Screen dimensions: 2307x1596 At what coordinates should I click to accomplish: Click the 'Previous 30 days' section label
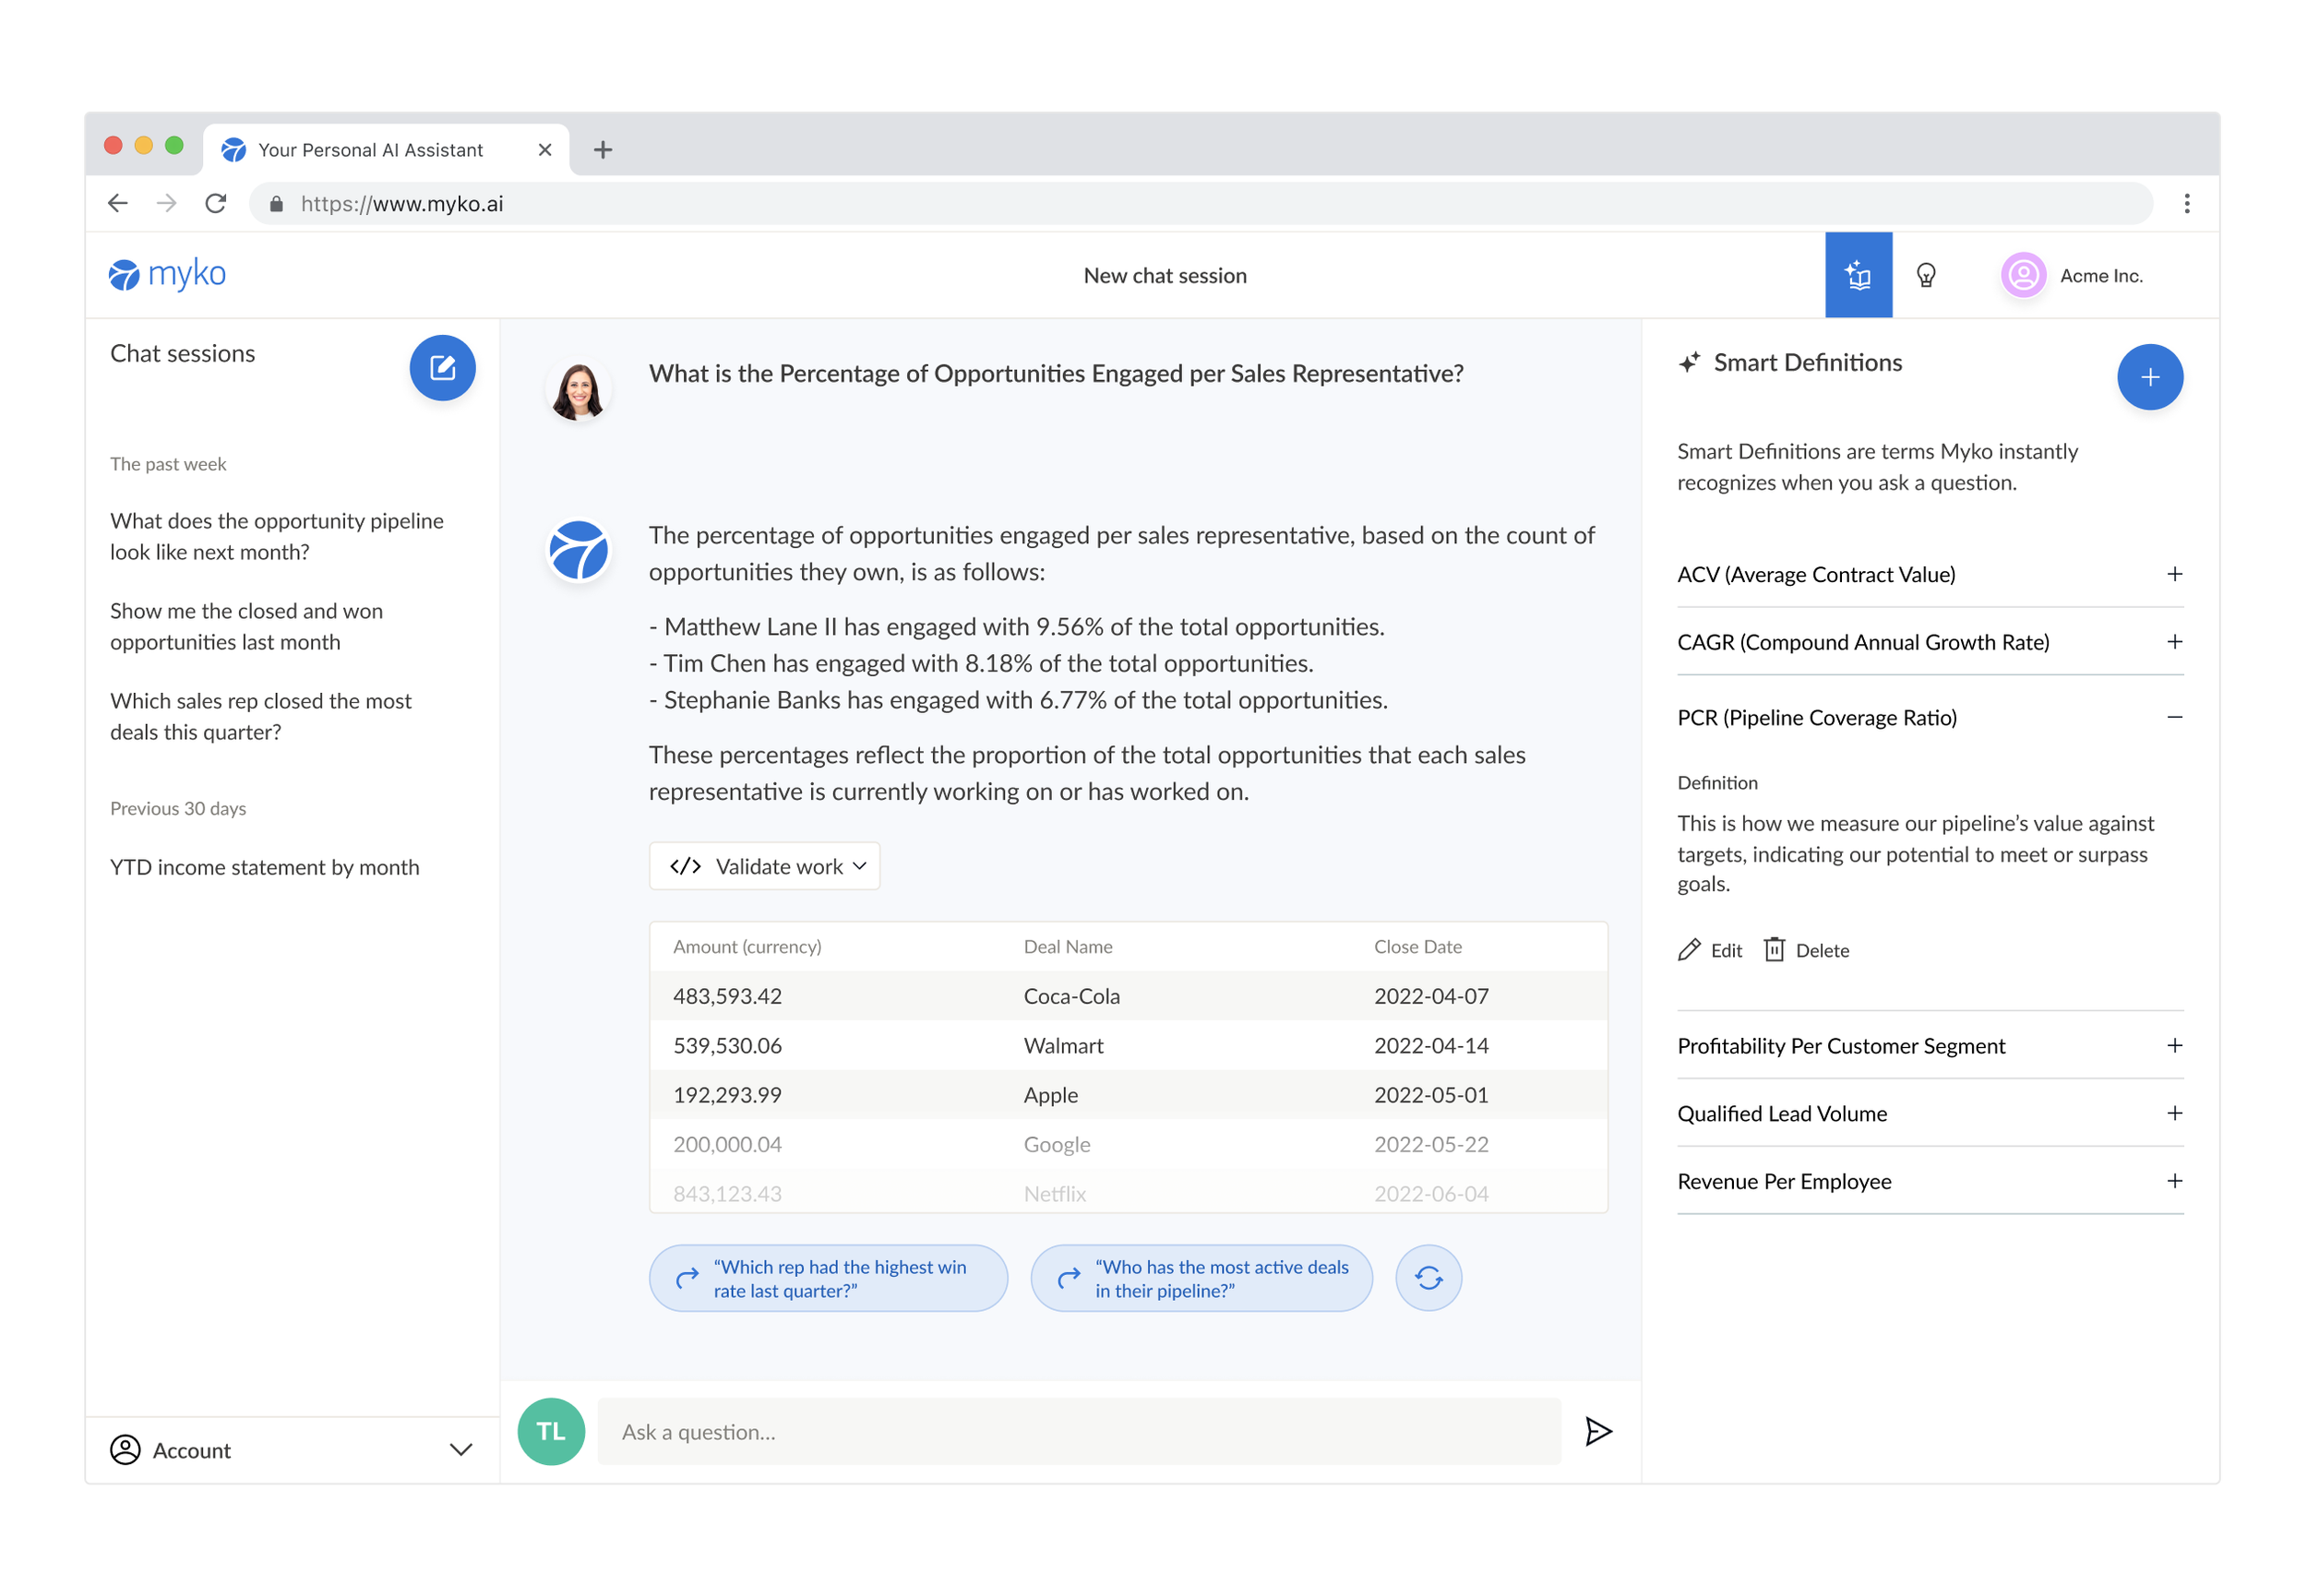pyautogui.click(x=178, y=809)
